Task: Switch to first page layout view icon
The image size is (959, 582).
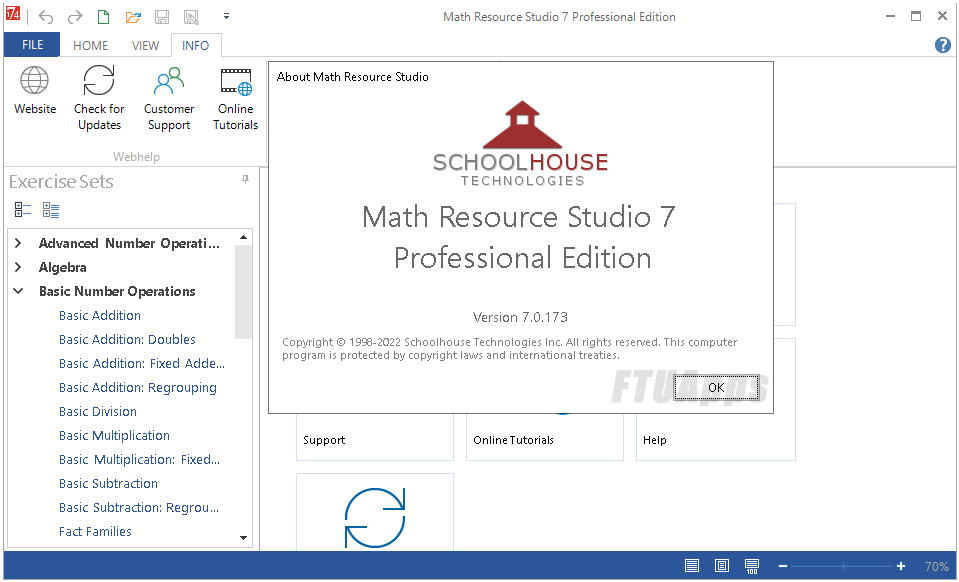Action: pos(692,566)
